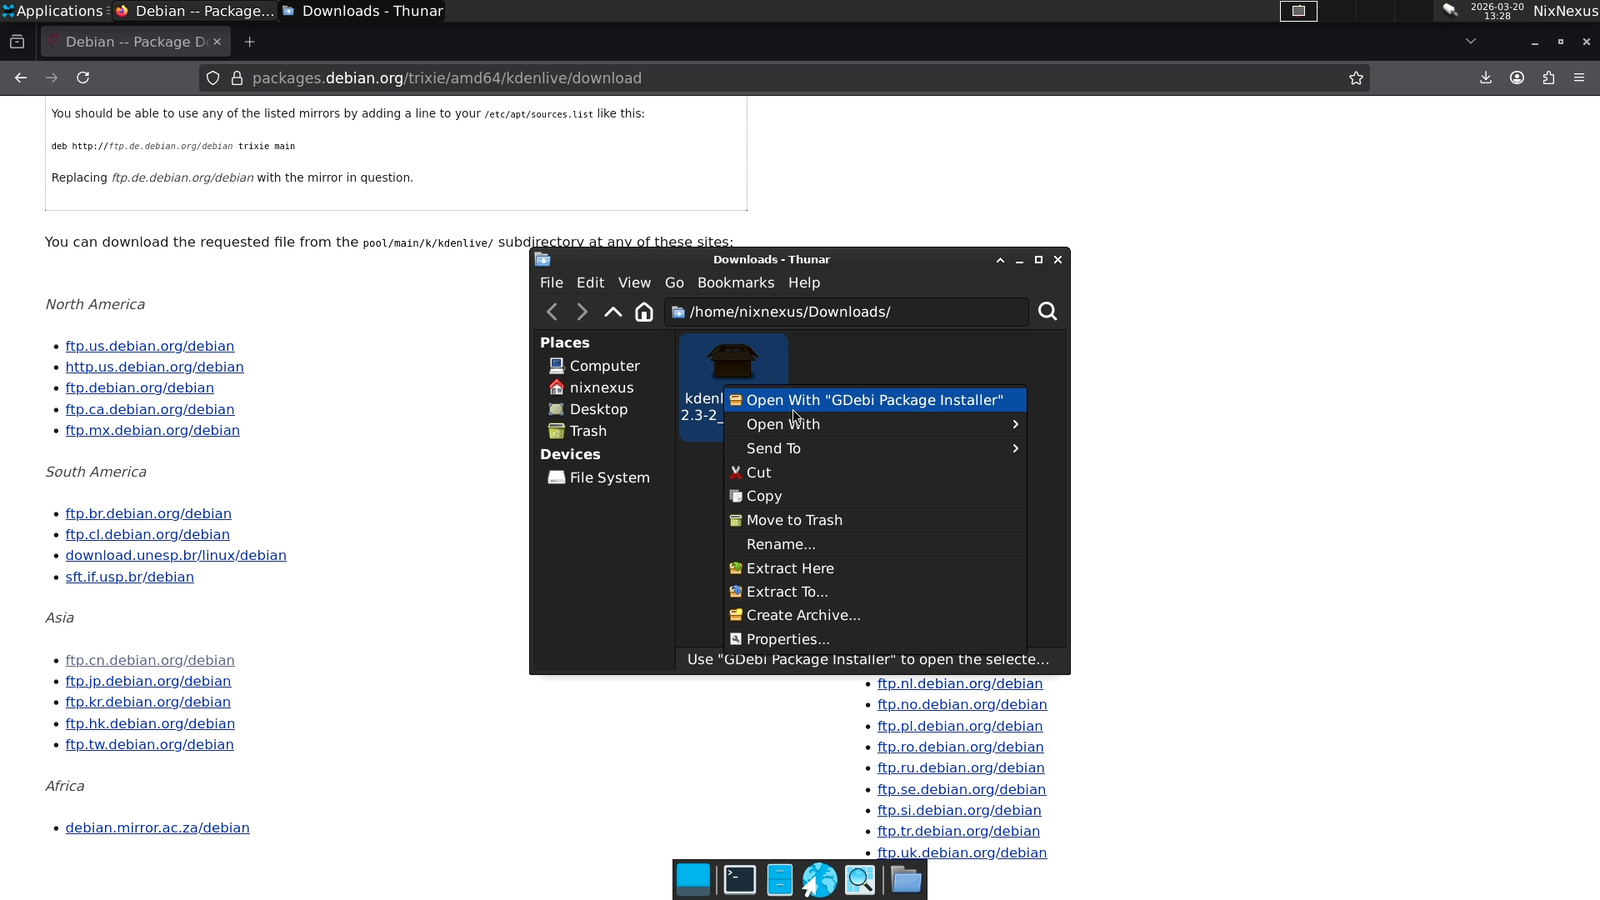
Task: Go back in Thunar folder history
Action: (552, 312)
